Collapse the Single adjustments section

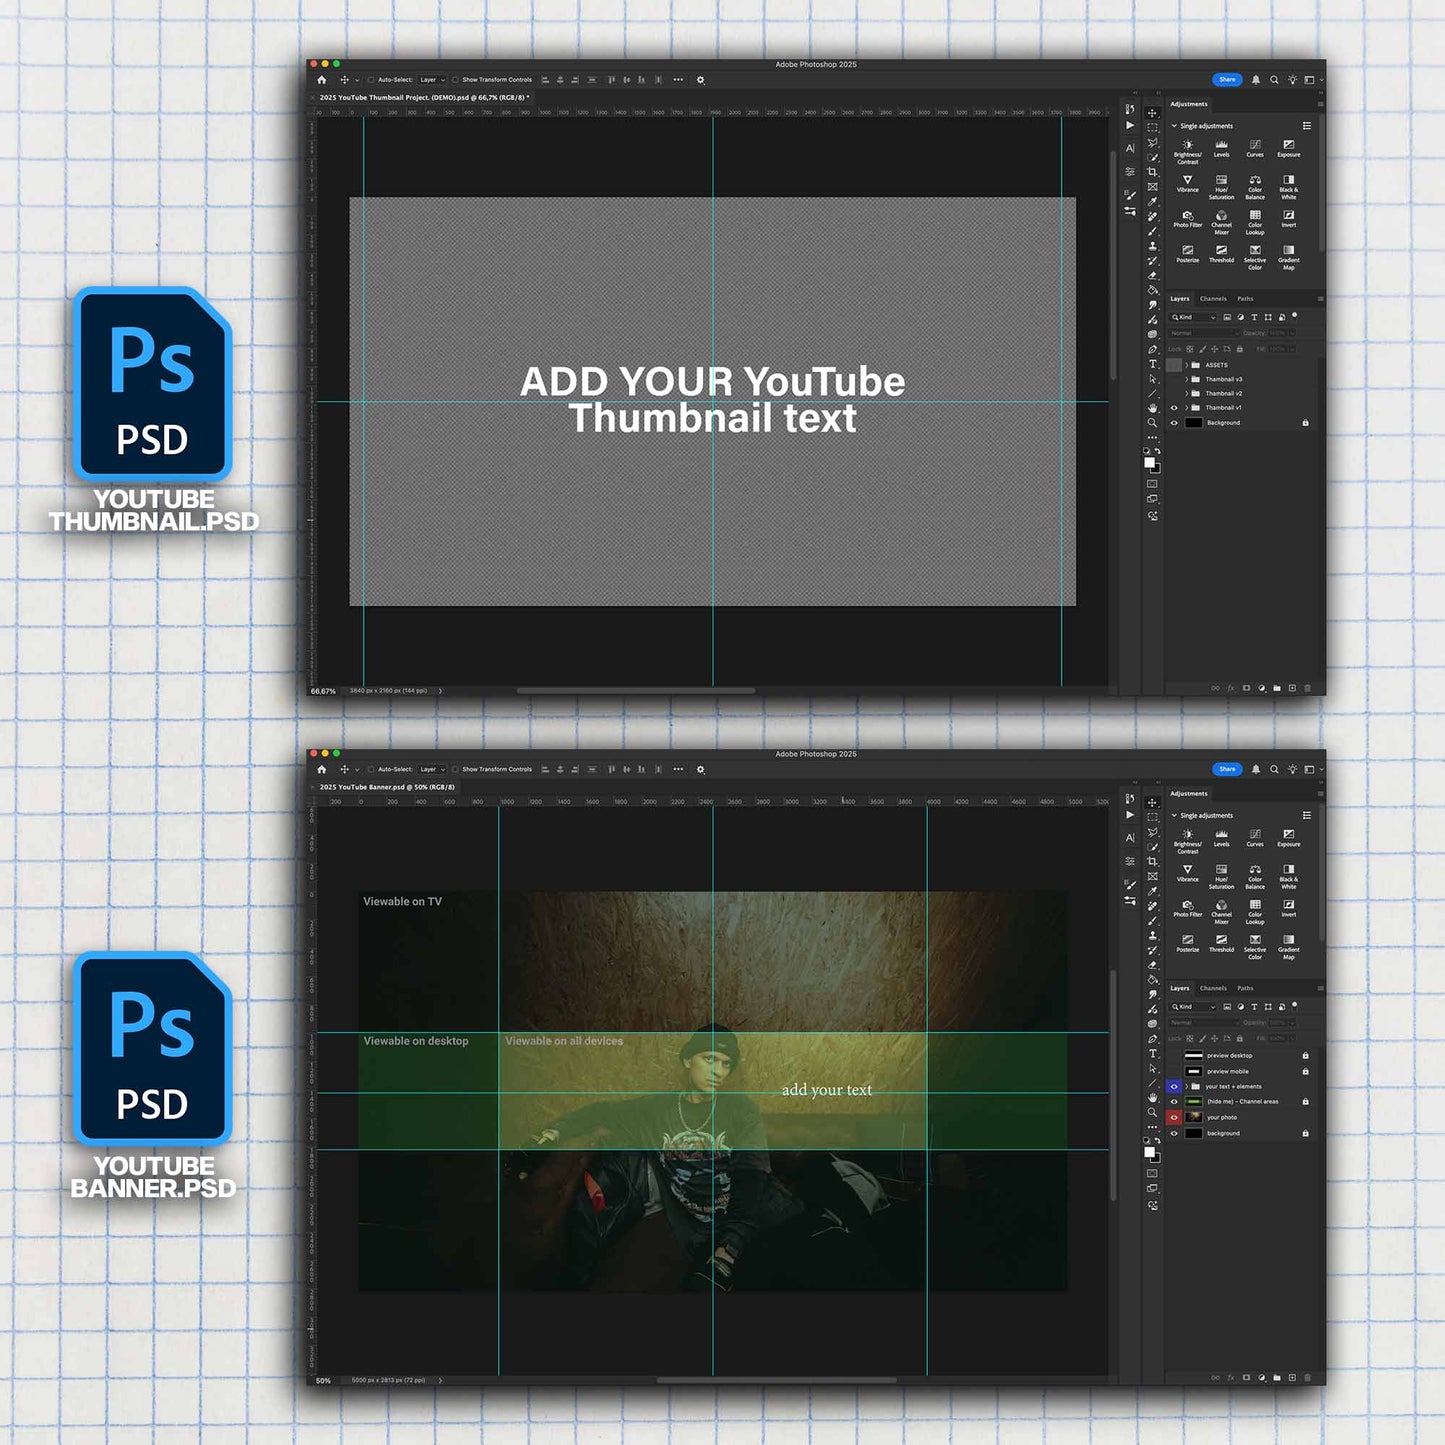[x=1174, y=126]
